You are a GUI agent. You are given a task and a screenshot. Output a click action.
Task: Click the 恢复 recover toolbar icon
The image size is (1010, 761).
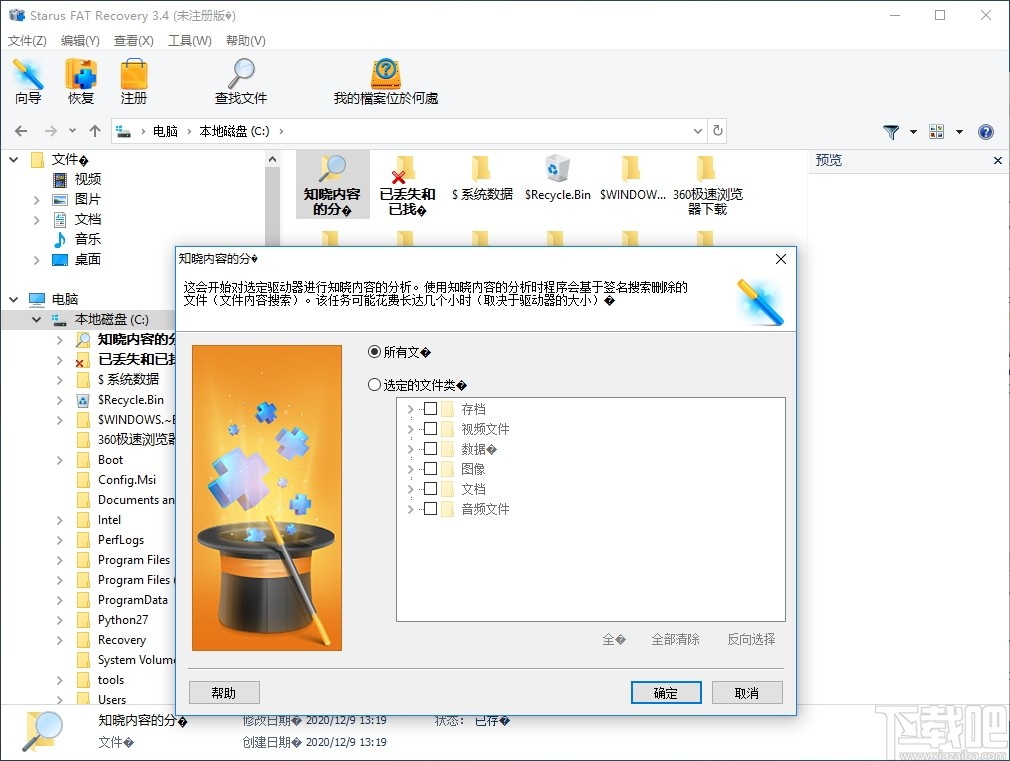(81, 82)
